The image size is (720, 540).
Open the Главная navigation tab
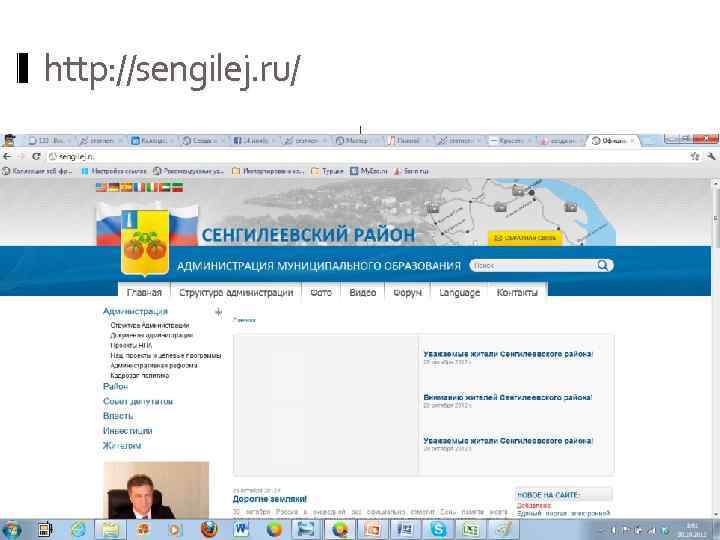pos(144,292)
